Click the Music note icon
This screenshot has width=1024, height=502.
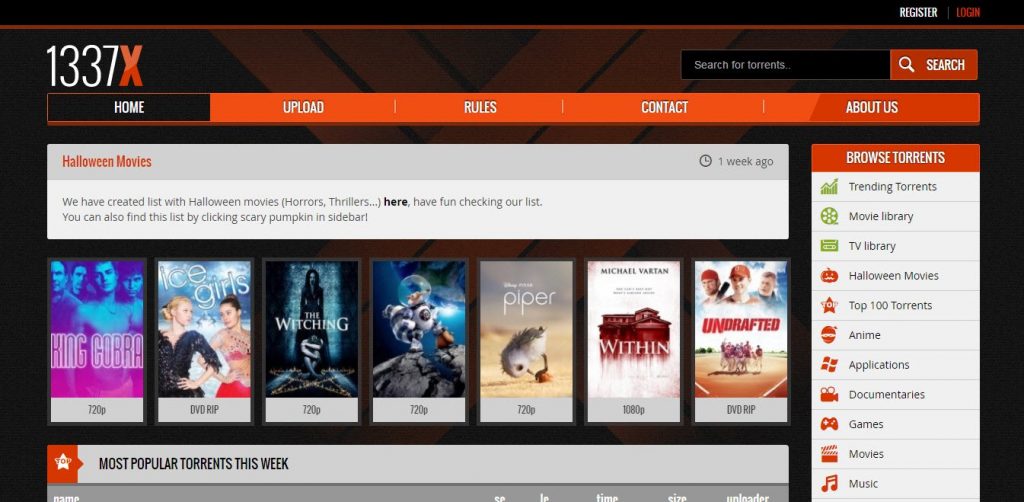pyautogui.click(x=829, y=483)
